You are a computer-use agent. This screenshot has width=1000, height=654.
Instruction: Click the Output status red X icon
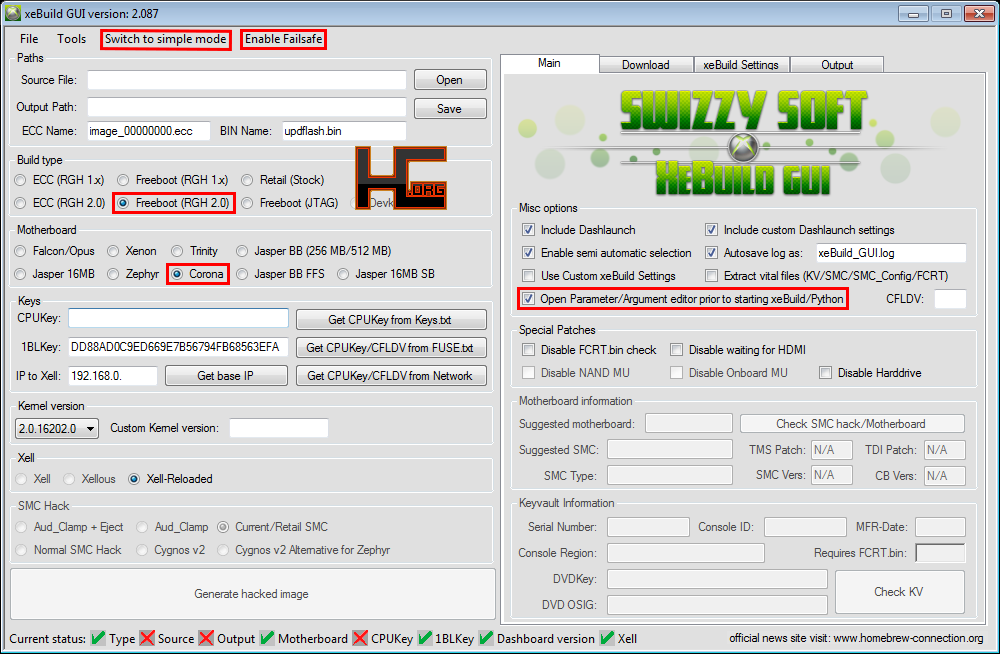coord(206,638)
